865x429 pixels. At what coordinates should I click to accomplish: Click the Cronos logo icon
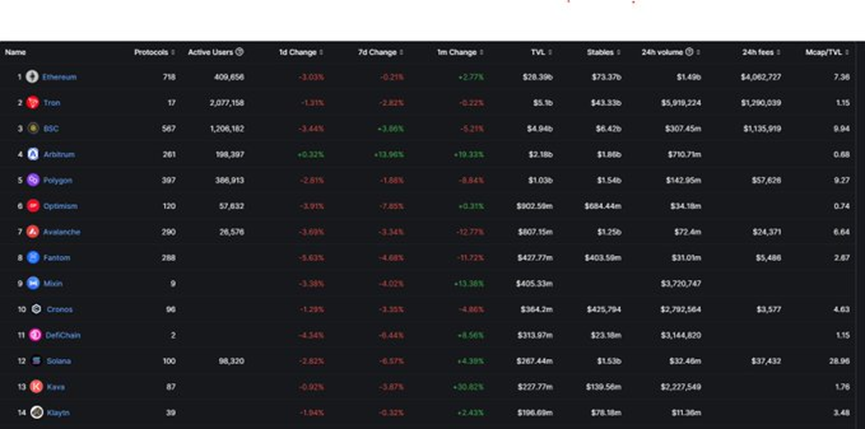(37, 309)
